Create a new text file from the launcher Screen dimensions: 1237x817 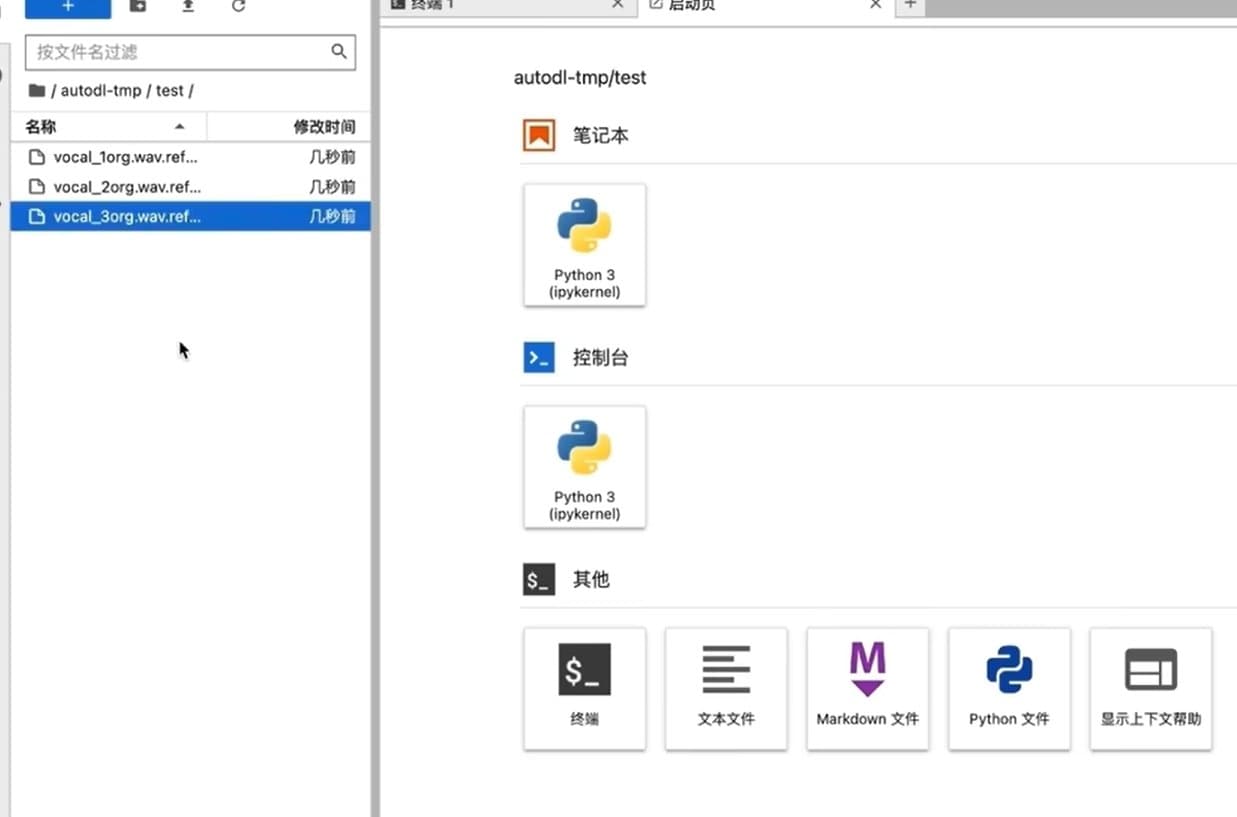coord(726,688)
